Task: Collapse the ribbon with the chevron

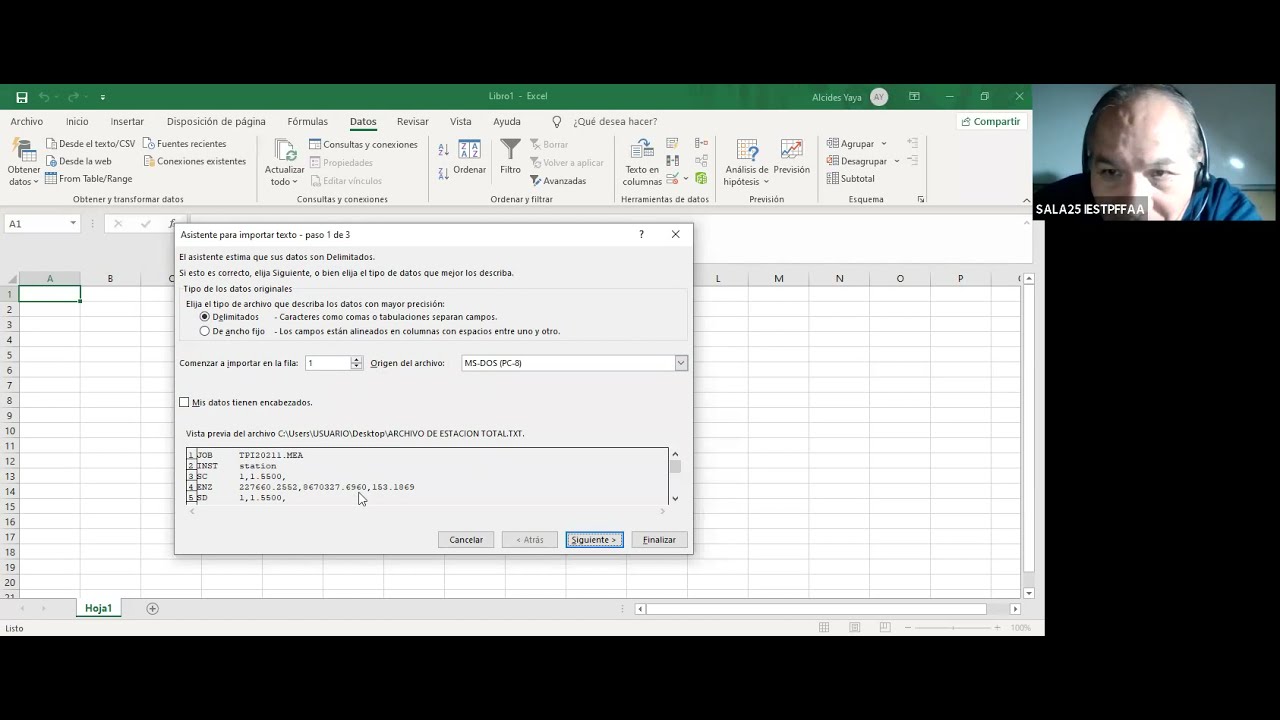Action: [1026, 200]
